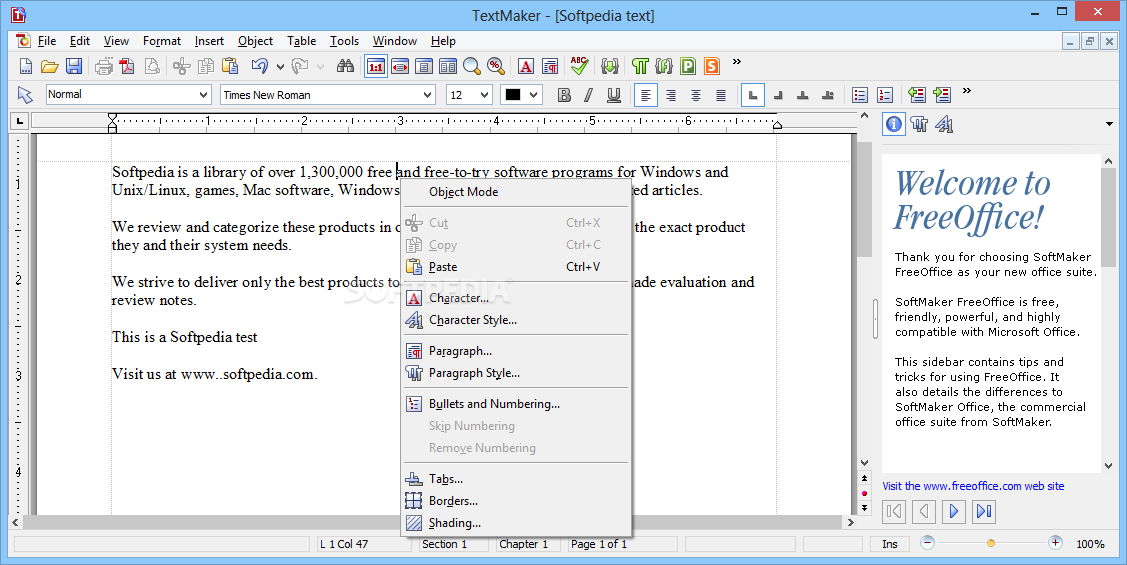Image resolution: width=1127 pixels, height=565 pixels.
Task: Open search with the binoculars icon
Action: 346,67
